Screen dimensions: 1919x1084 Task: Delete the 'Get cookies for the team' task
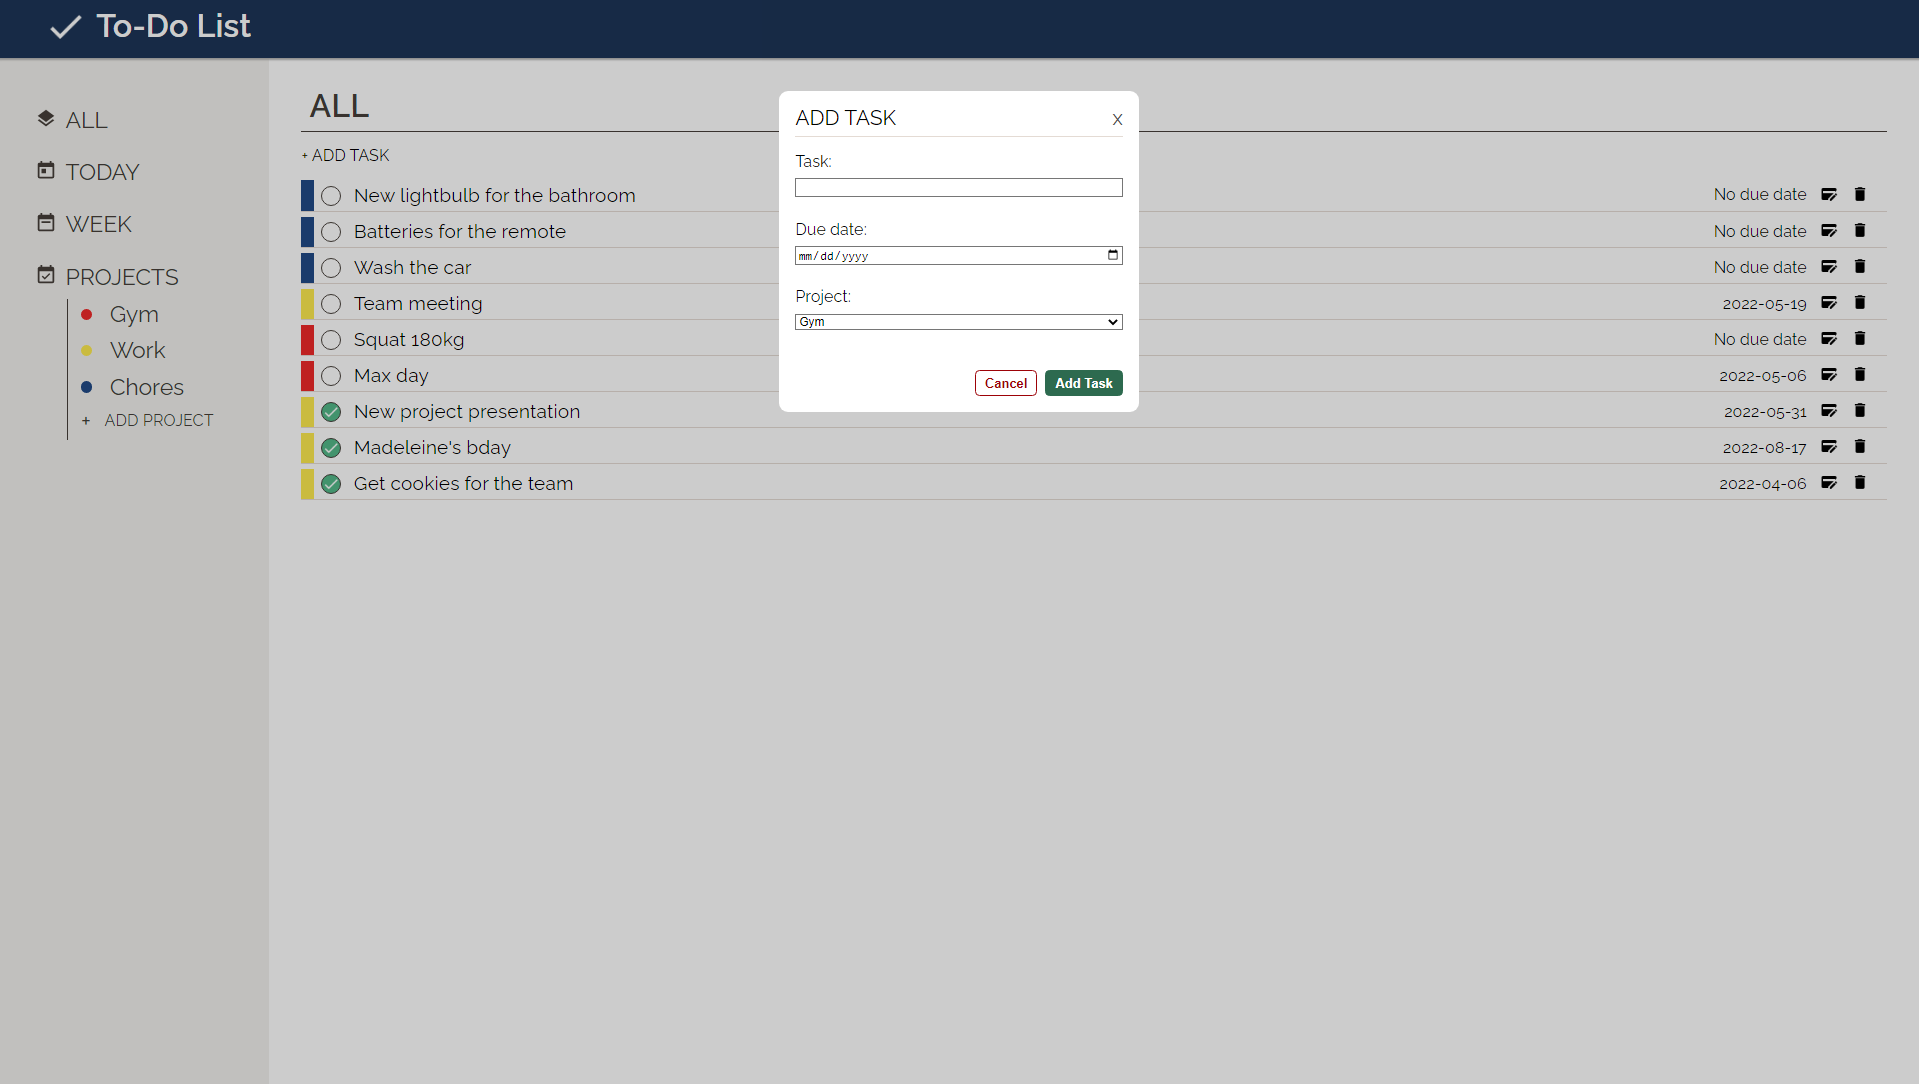tap(1860, 483)
